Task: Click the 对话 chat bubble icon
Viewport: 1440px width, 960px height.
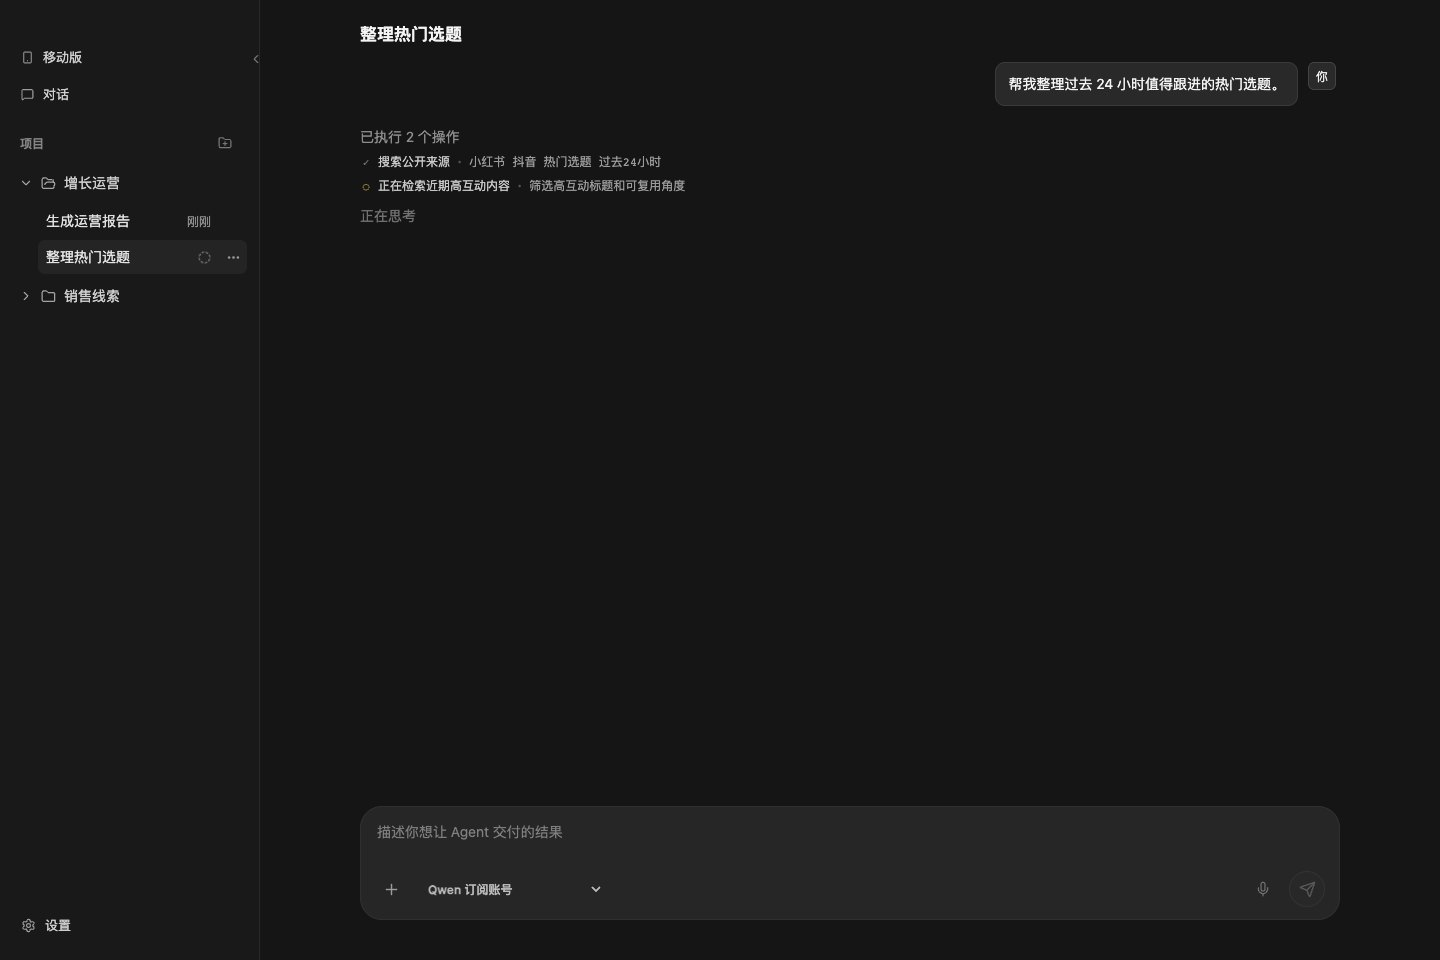Action: 27,94
